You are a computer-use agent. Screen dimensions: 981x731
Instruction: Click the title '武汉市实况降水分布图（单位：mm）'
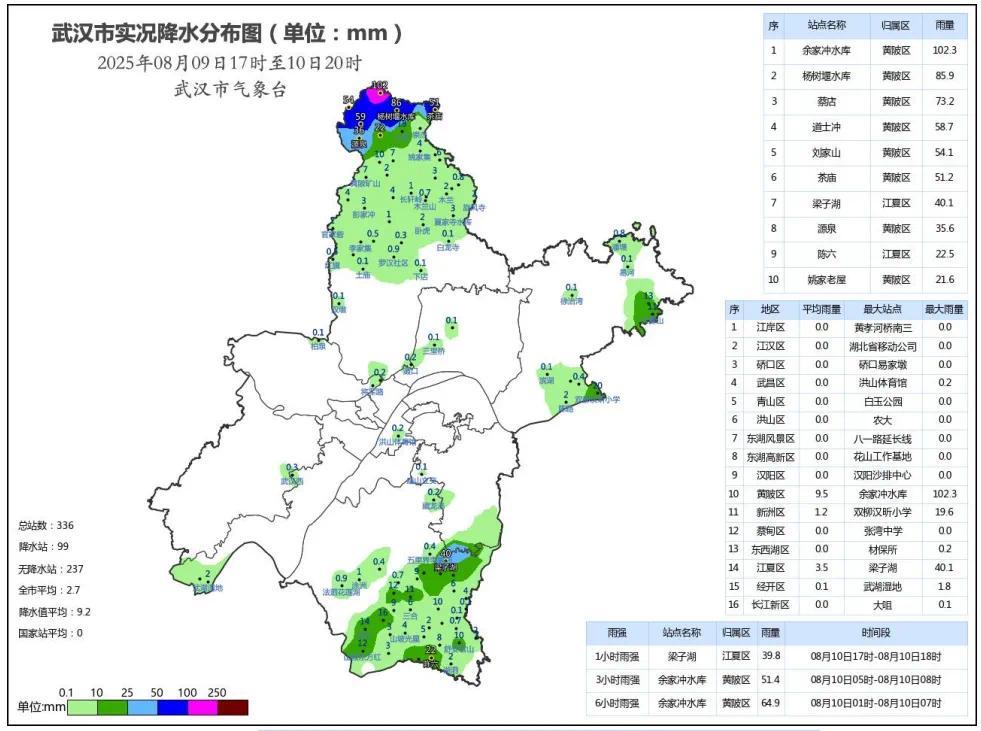coord(228,33)
